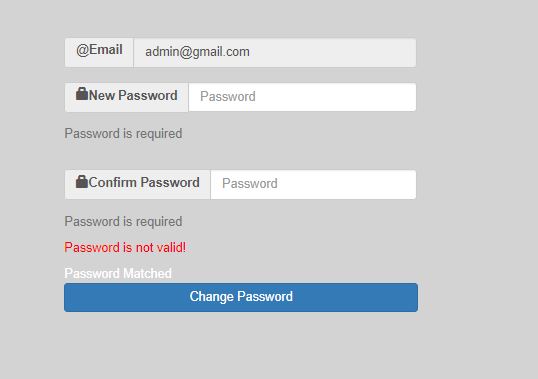Click the red Password is not valid message
This screenshot has height=379, width=538.
pos(125,247)
